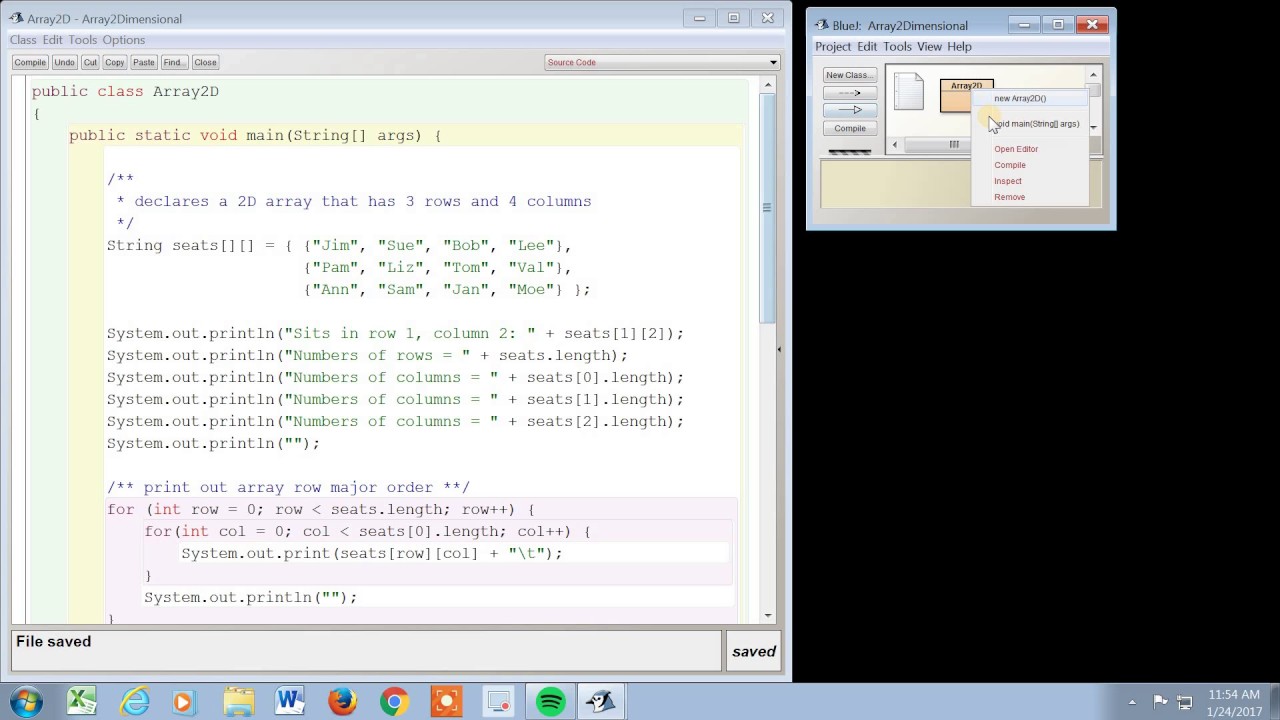Open Spotify from the taskbar
The width and height of the screenshot is (1280, 720).
(x=550, y=701)
